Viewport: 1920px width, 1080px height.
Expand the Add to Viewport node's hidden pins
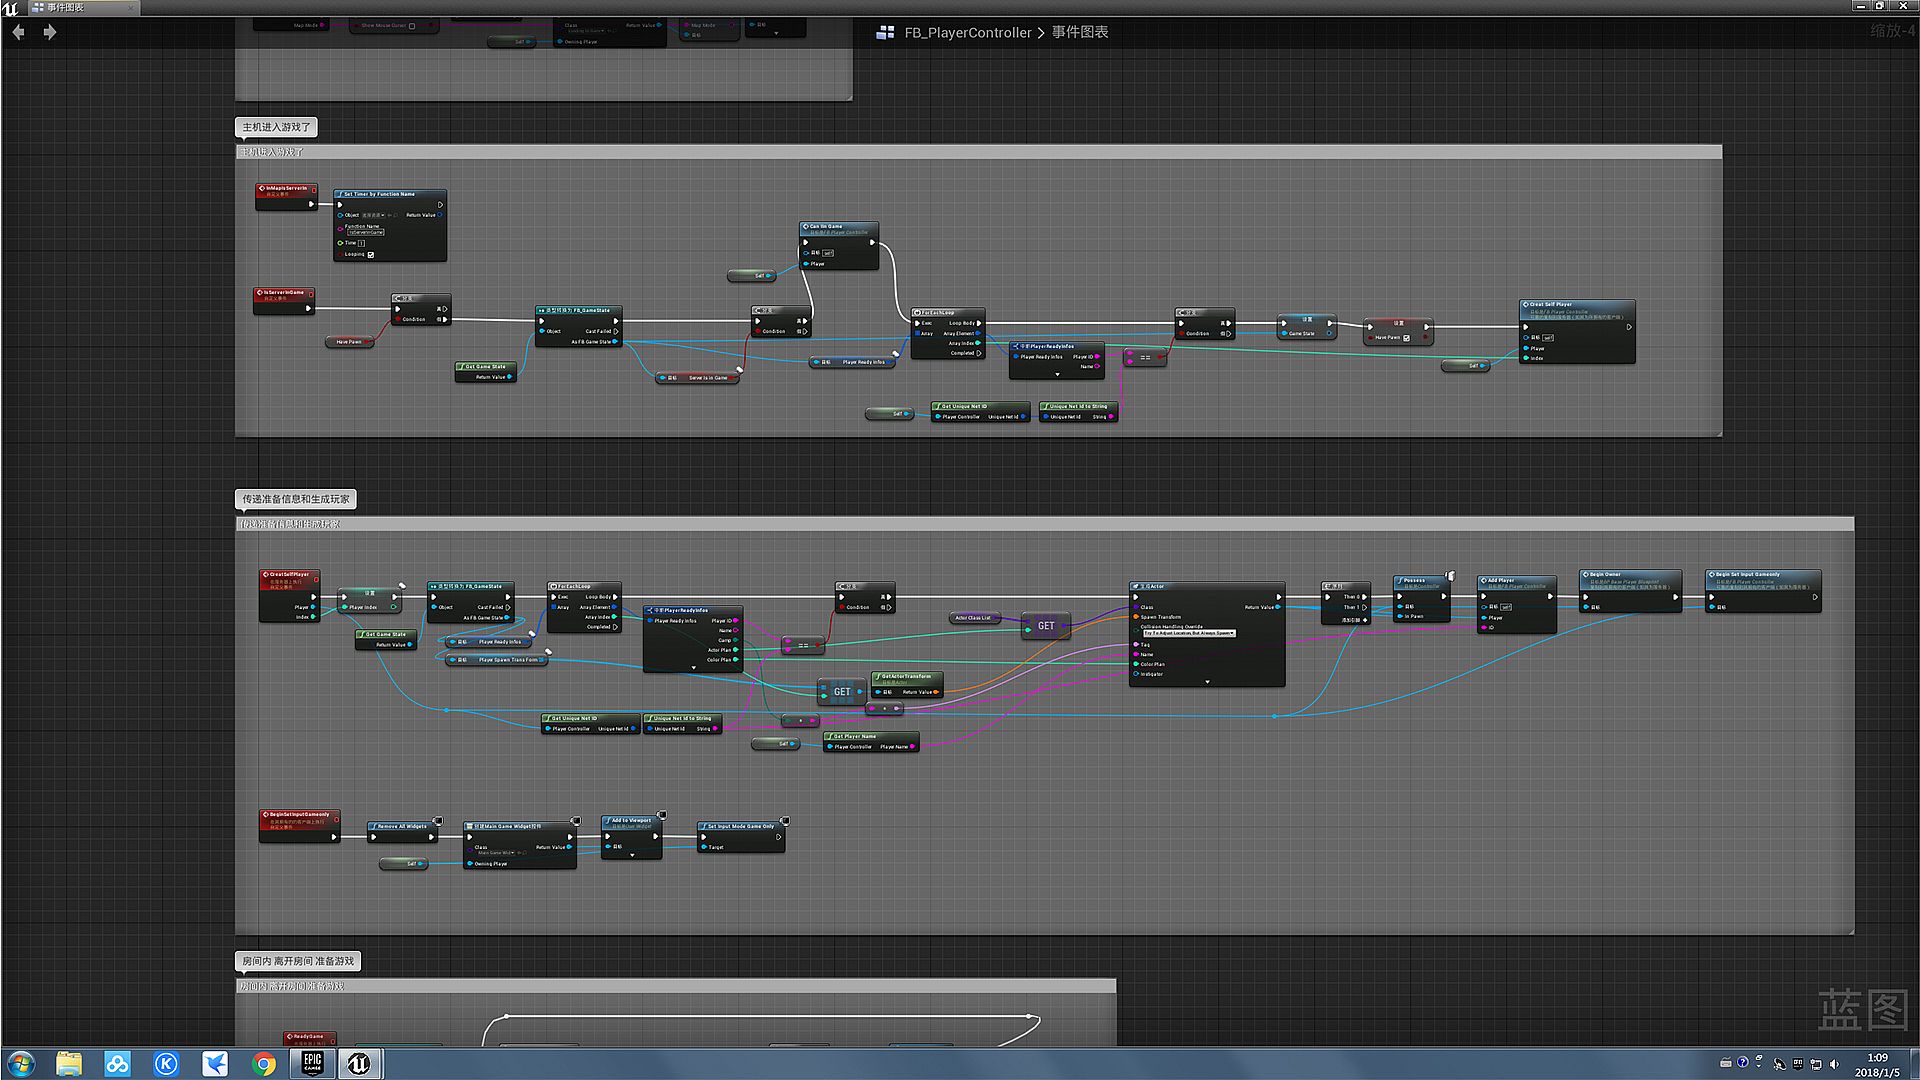tap(632, 856)
